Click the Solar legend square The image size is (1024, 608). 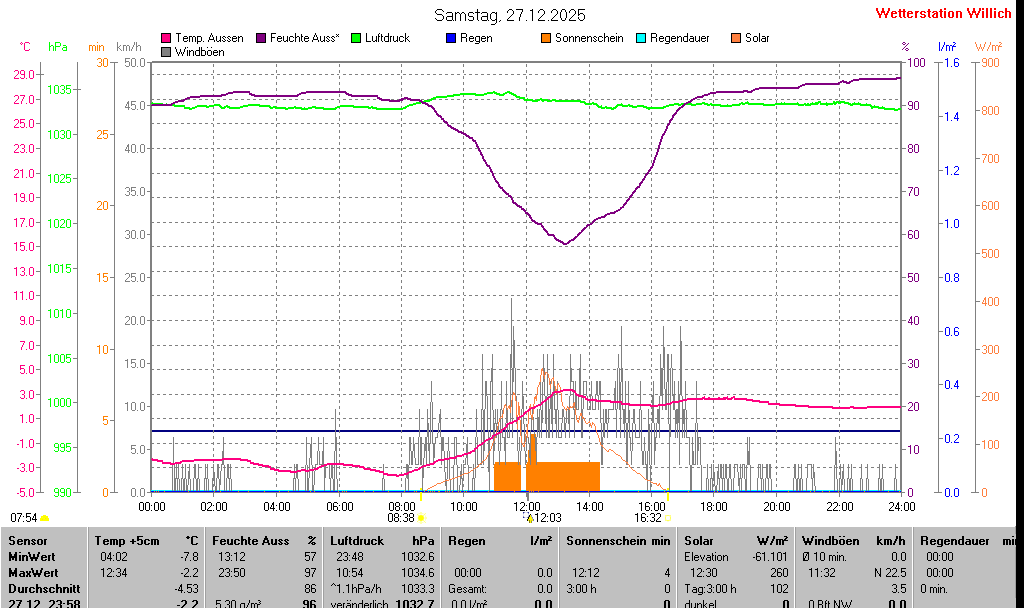pos(735,38)
